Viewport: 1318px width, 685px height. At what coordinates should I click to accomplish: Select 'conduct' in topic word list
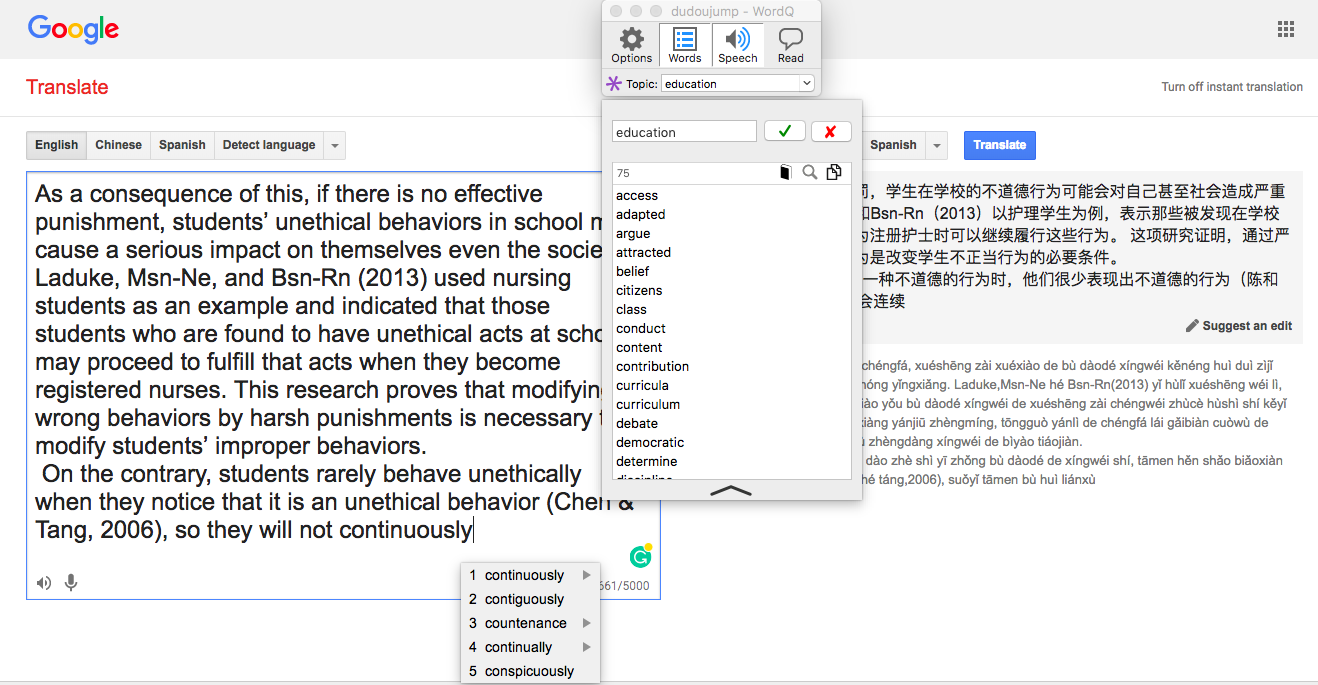[641, 328]
